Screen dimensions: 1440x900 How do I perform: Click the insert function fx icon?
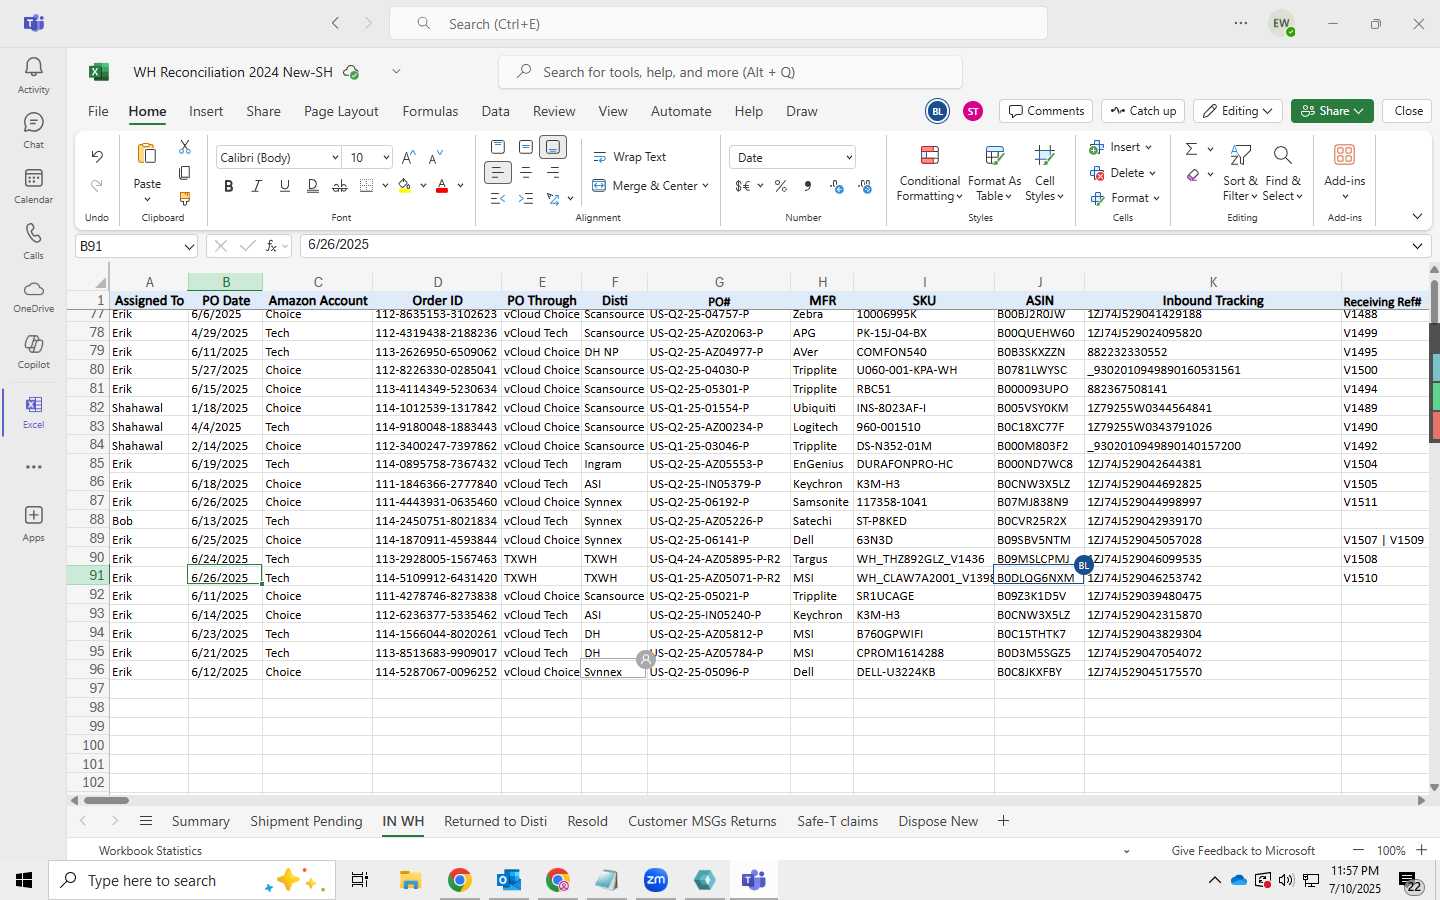pos(271,246)
